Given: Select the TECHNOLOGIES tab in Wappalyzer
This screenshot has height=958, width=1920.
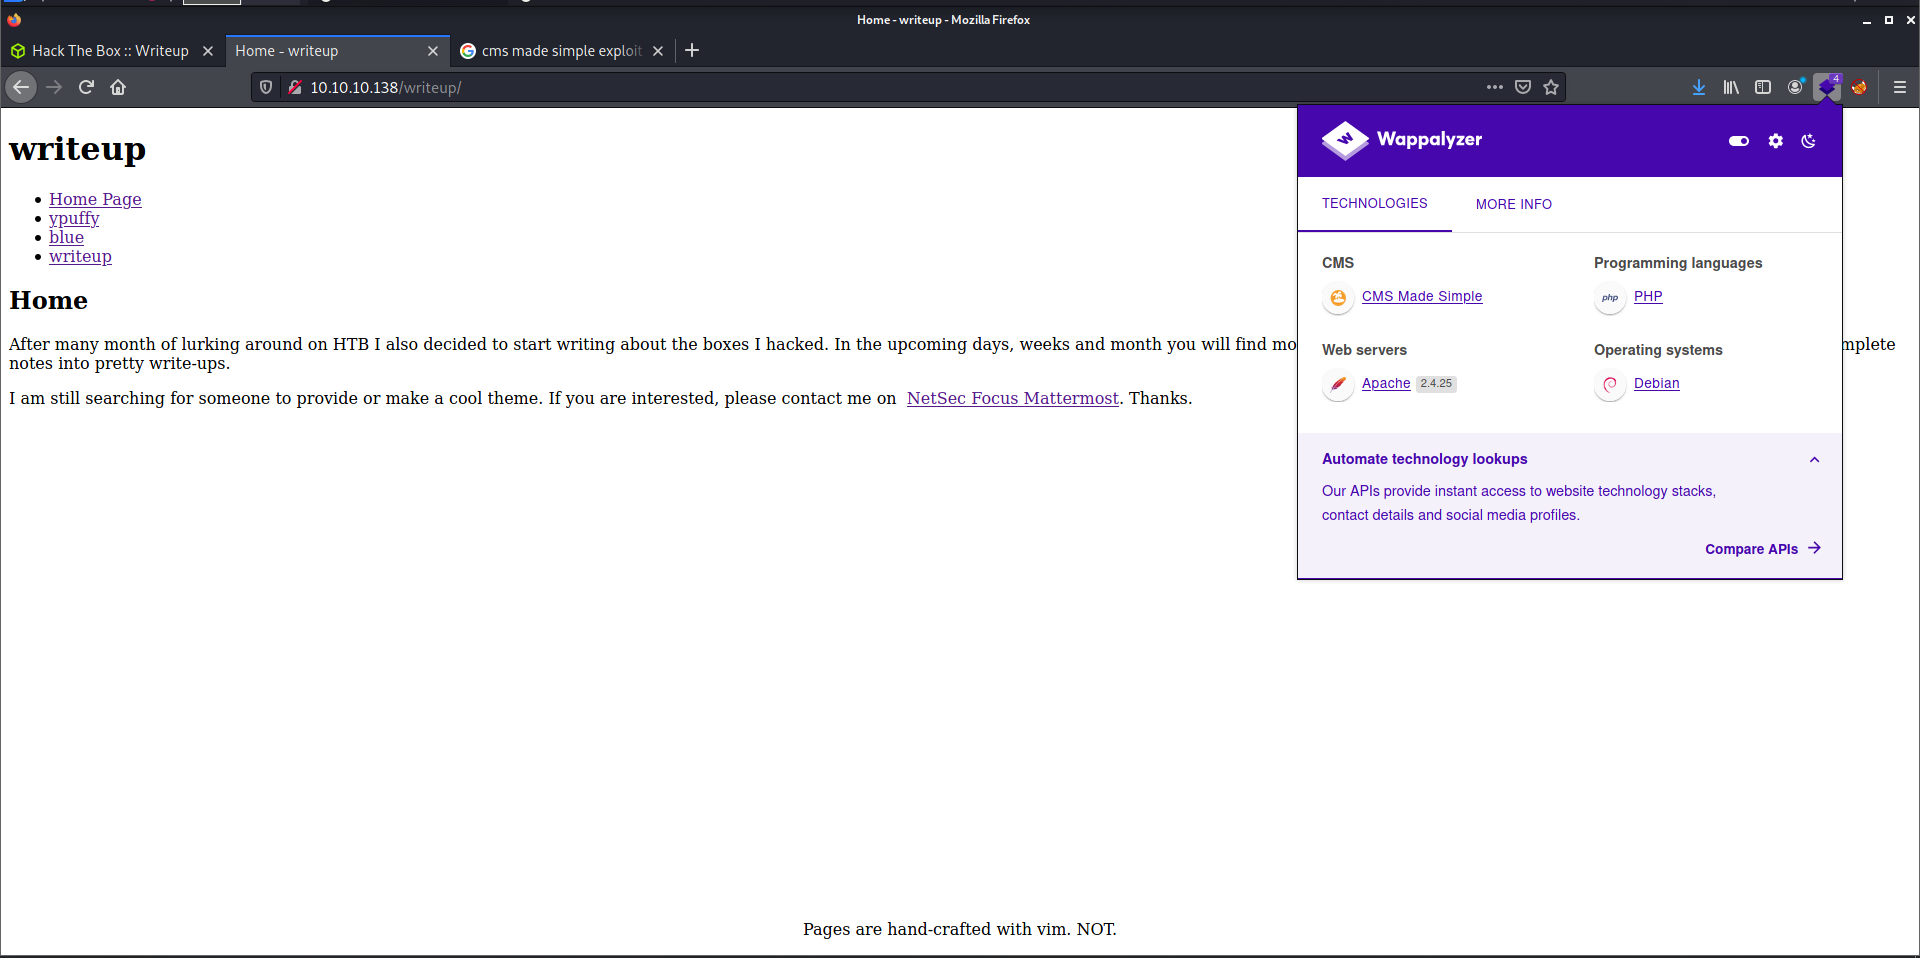Looking at the screenshot, I should click(1375, 204).
